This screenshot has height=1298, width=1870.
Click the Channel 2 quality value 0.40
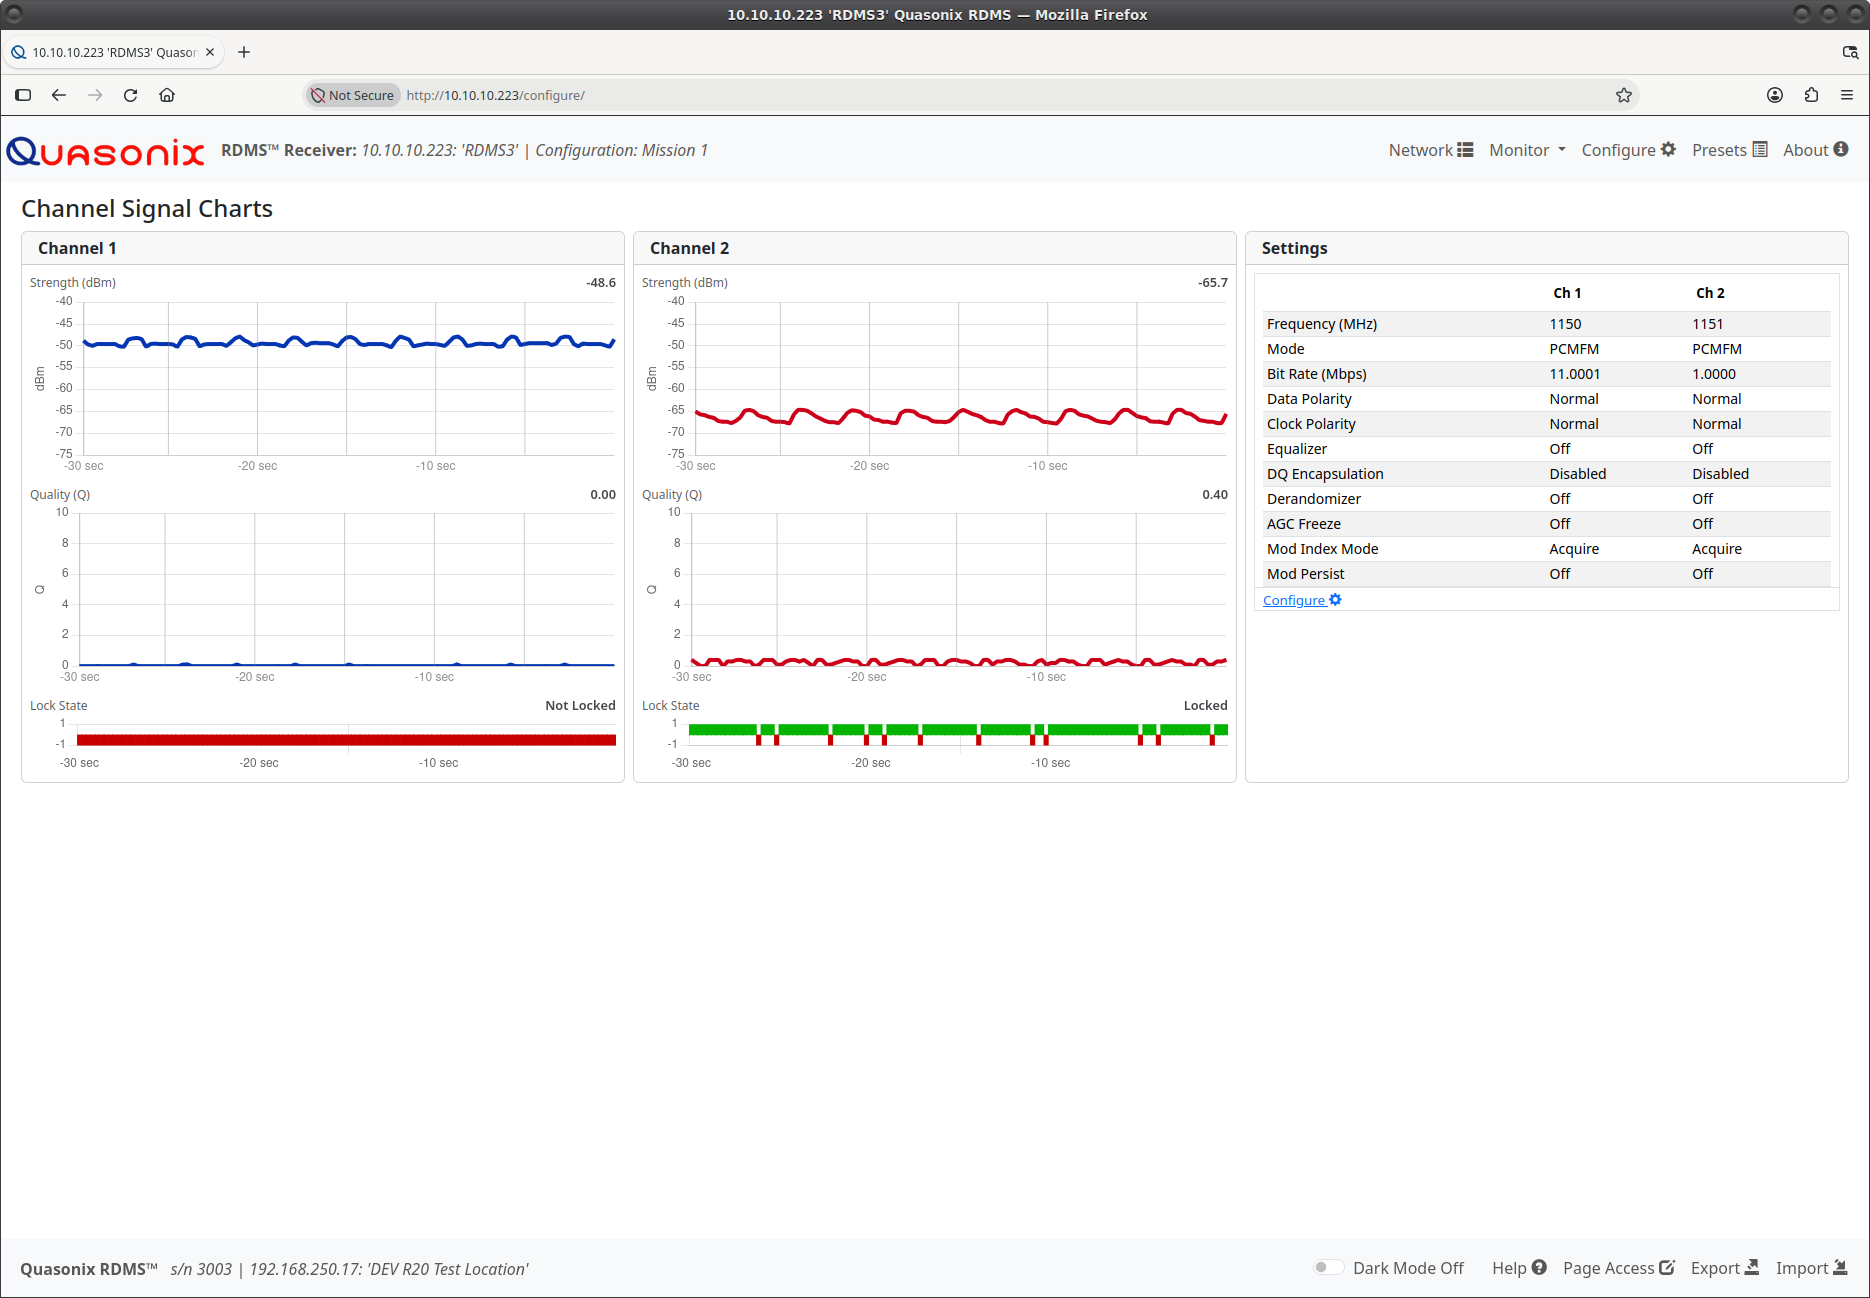coord(1215,495)
